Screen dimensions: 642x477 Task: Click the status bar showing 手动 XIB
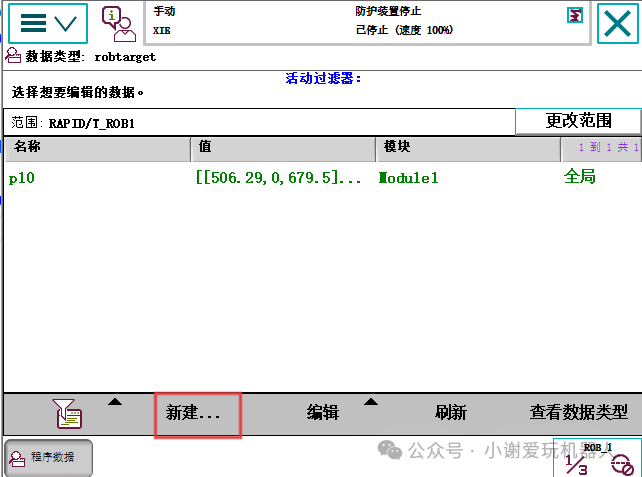367,22
